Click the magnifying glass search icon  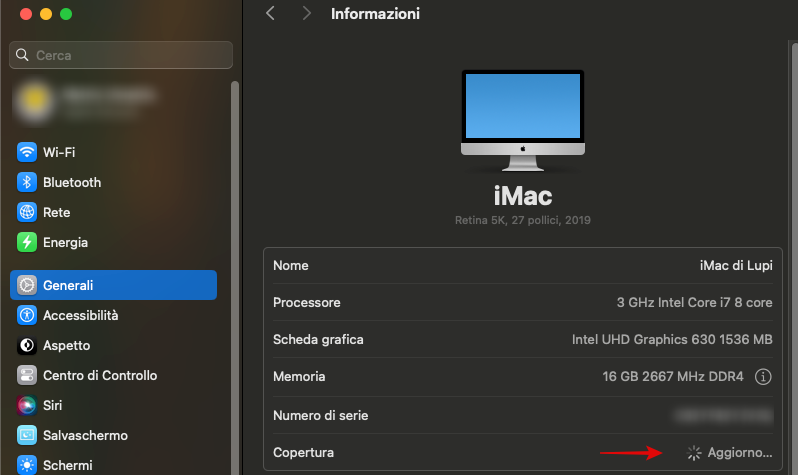[x=22, y=55]
